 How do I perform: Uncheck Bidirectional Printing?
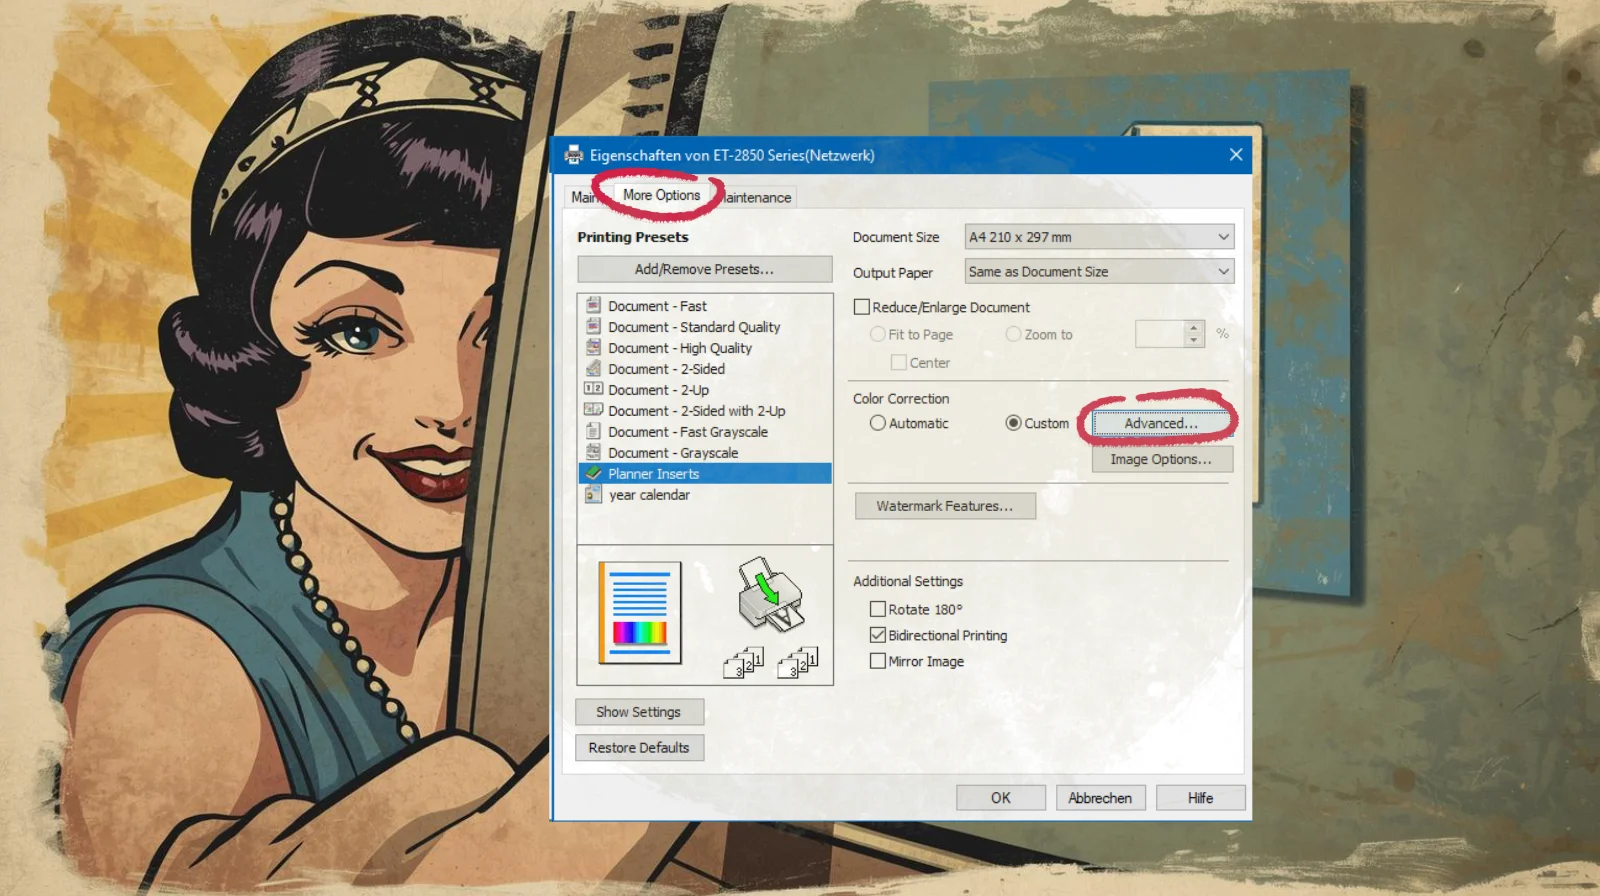[x=878, y=635]
